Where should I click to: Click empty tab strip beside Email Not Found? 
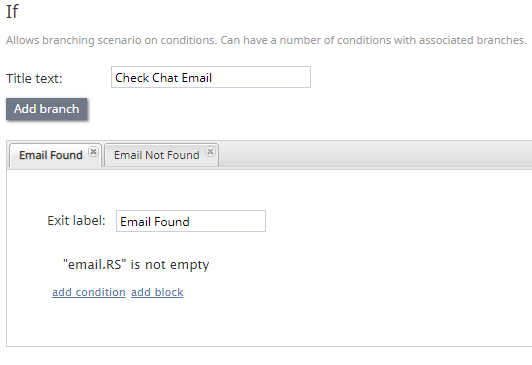[x=373, y=154]
